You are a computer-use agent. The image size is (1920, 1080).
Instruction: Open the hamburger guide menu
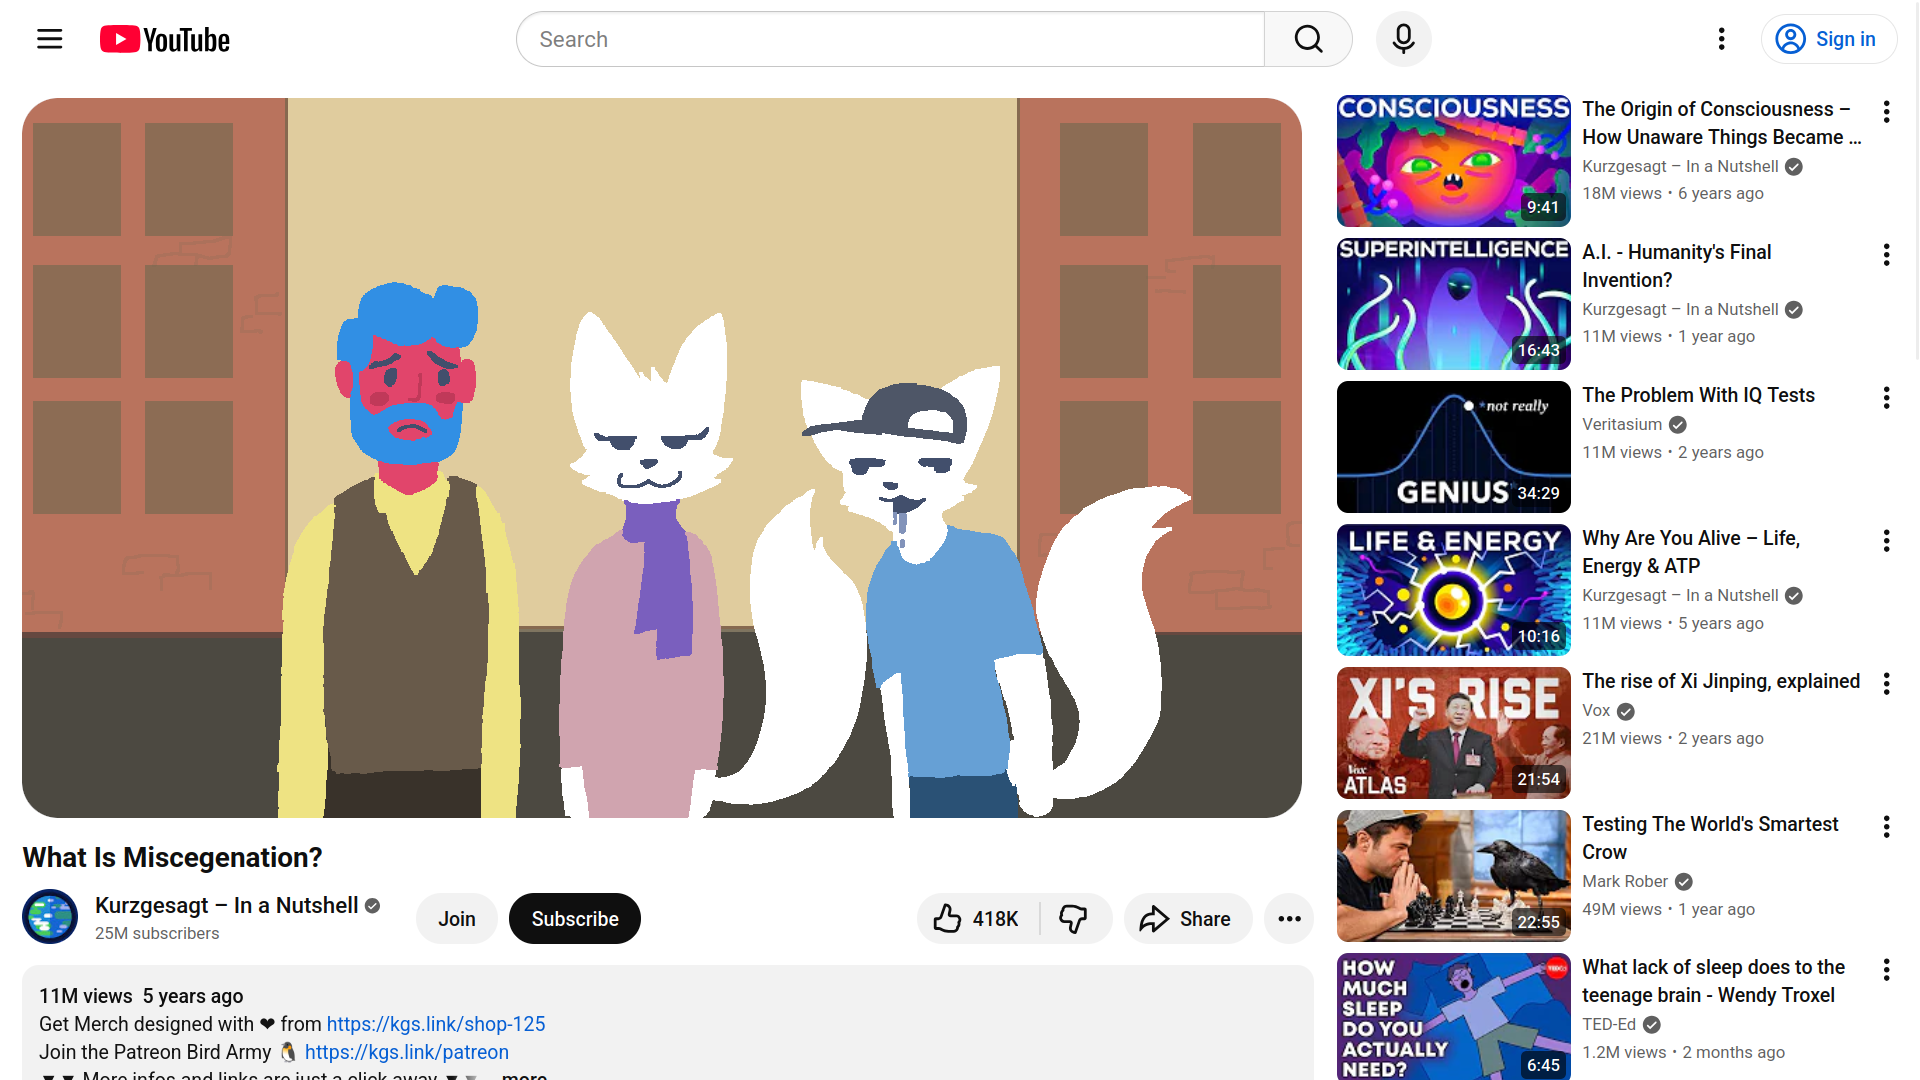[x=49, y=39]
